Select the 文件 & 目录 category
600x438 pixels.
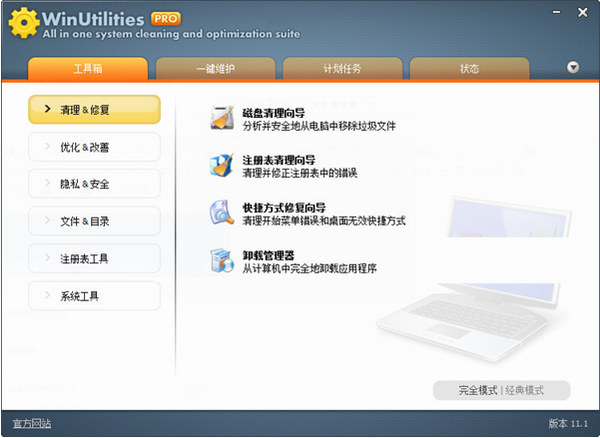pyautogui.click(x=94, y=221)
